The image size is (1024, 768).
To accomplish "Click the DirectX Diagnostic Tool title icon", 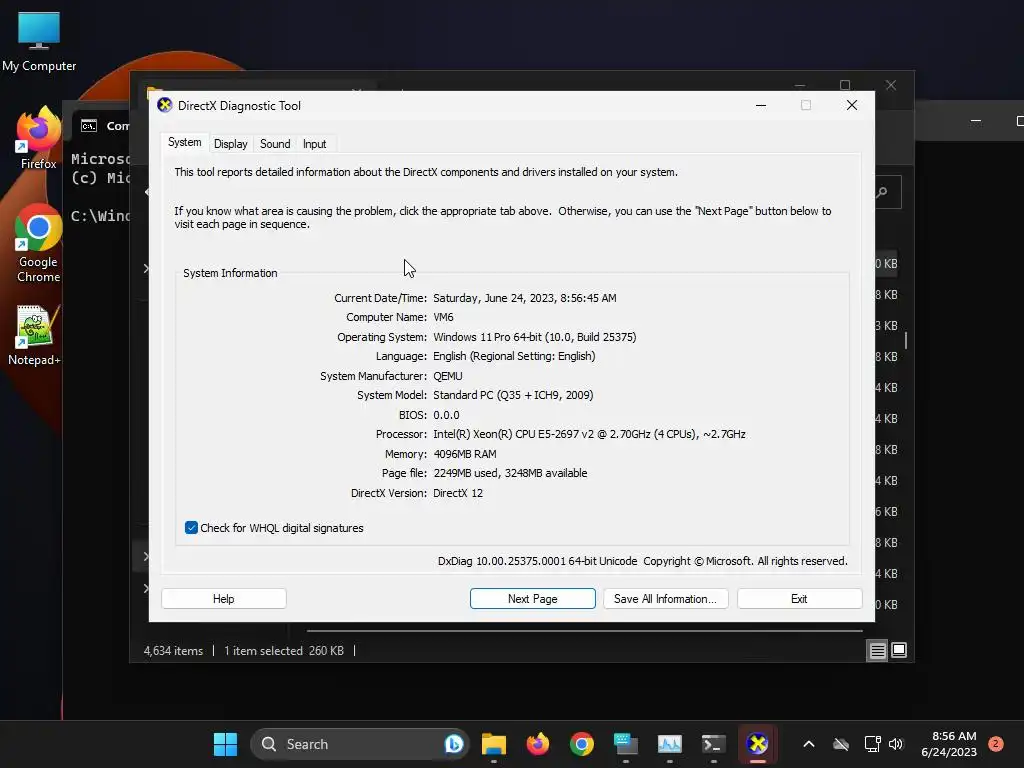I will (165, 105).
